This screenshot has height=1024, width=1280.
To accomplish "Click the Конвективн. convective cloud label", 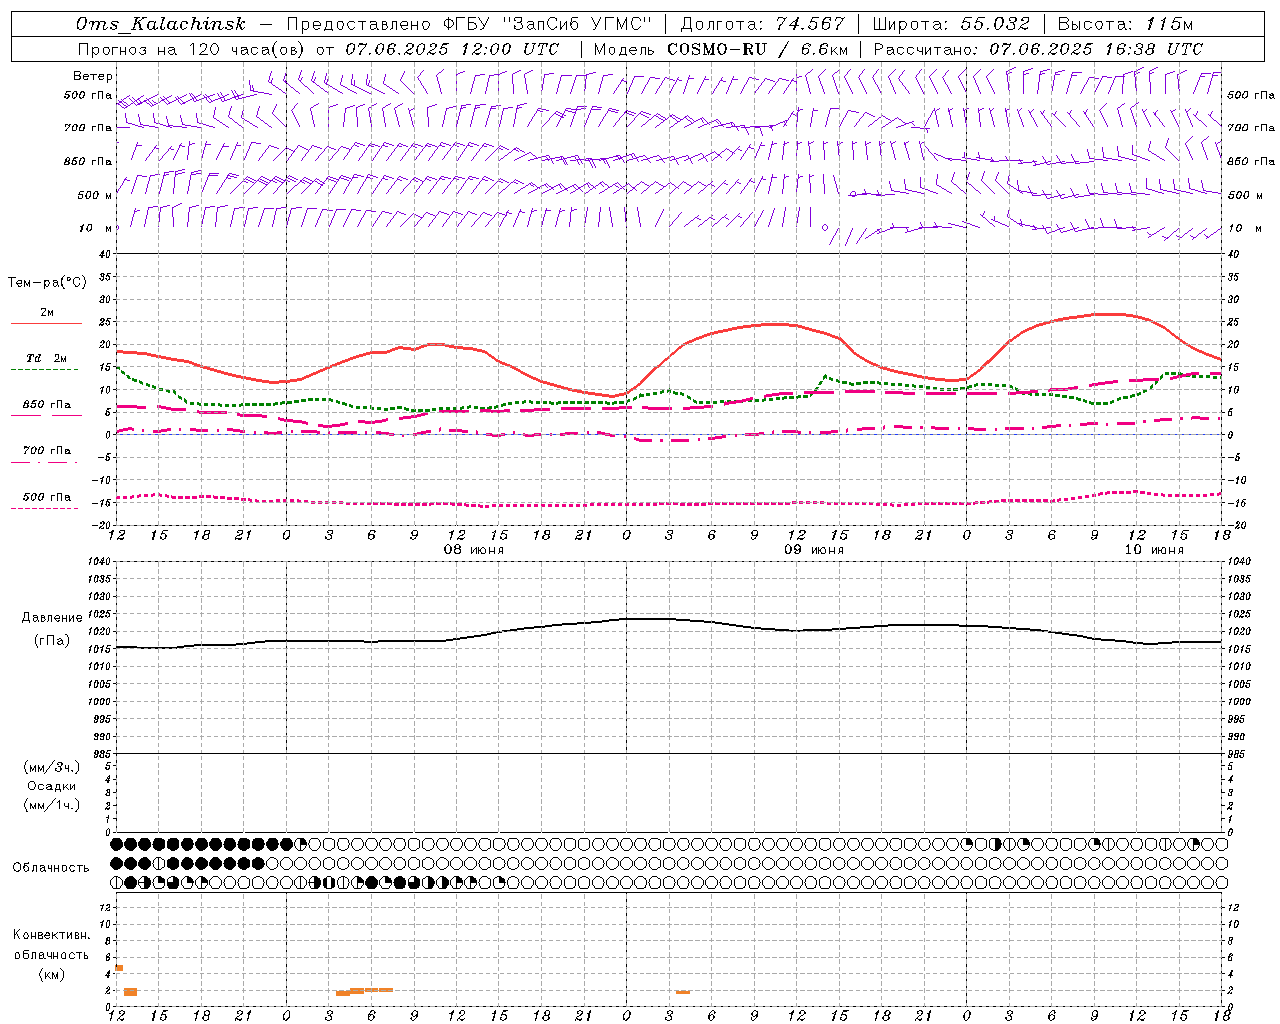I will [52, 935].
